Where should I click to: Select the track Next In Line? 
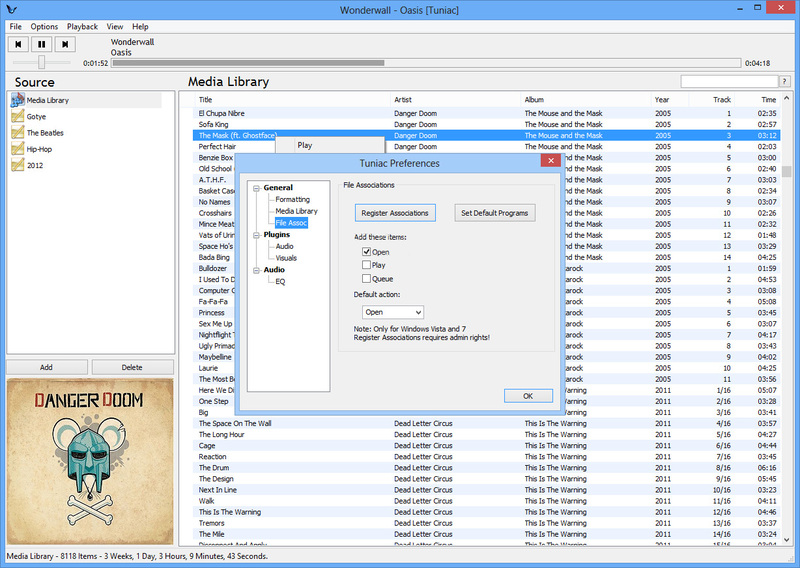pos(485,489)
